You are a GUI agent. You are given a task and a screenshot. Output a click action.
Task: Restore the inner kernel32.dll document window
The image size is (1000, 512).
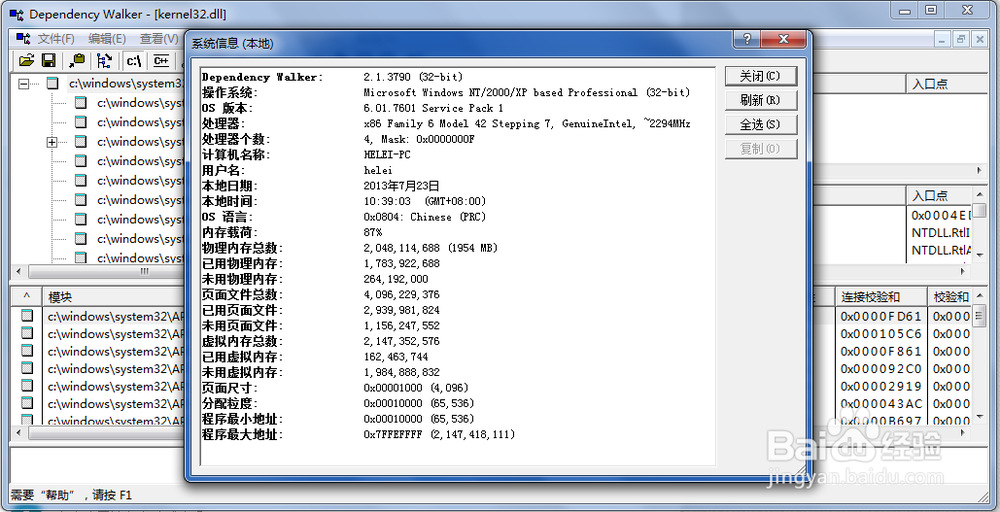click(962, 39)
